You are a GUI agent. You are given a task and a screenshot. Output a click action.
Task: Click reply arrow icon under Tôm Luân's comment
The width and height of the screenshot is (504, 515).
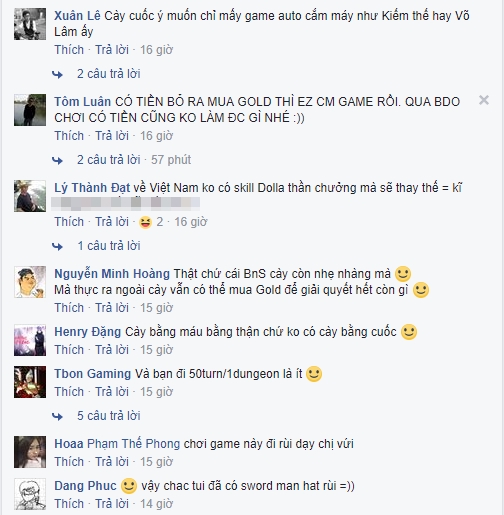point(57,160)
